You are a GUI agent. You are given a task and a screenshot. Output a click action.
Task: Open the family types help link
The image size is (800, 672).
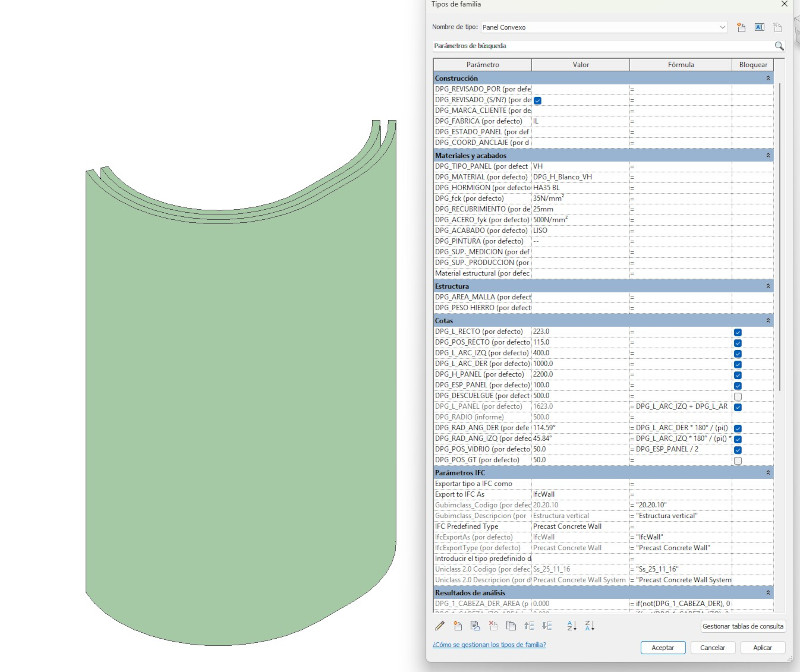489,644
